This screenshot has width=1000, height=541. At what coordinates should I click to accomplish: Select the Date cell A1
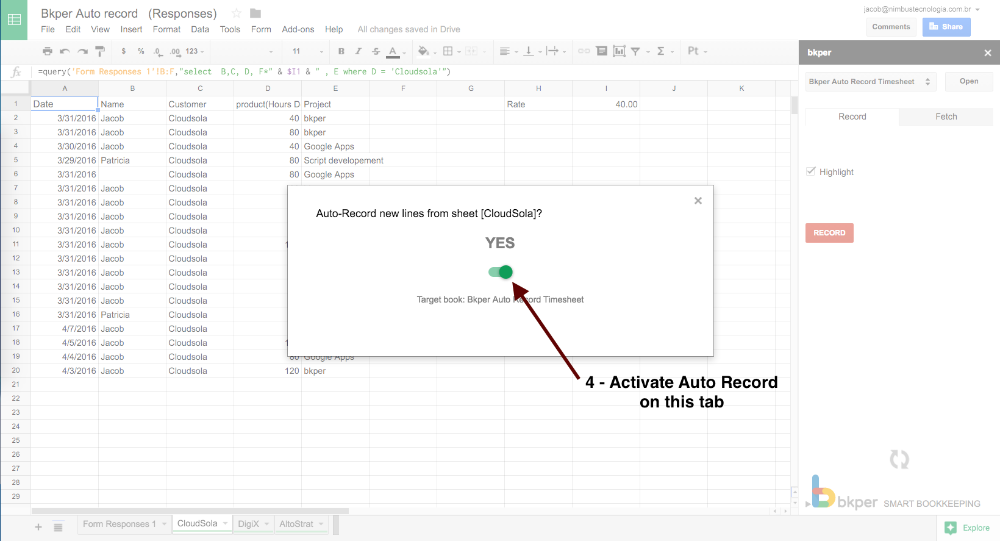(64, 104)
